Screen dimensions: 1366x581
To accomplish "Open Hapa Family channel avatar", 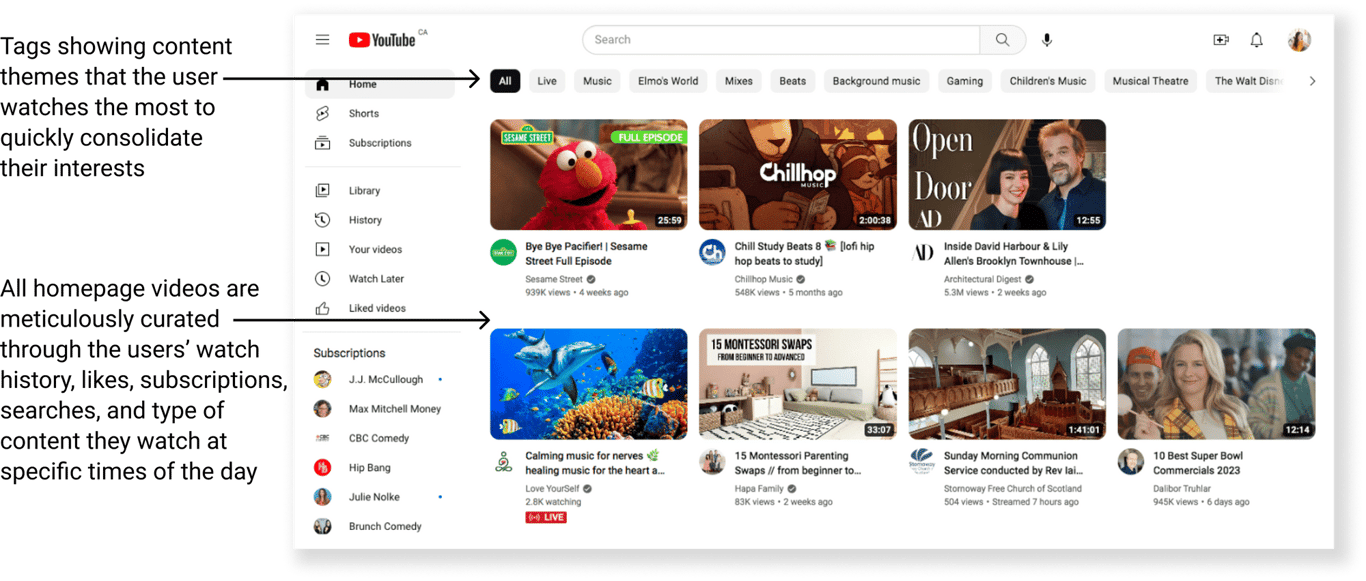I will [712, 462].
